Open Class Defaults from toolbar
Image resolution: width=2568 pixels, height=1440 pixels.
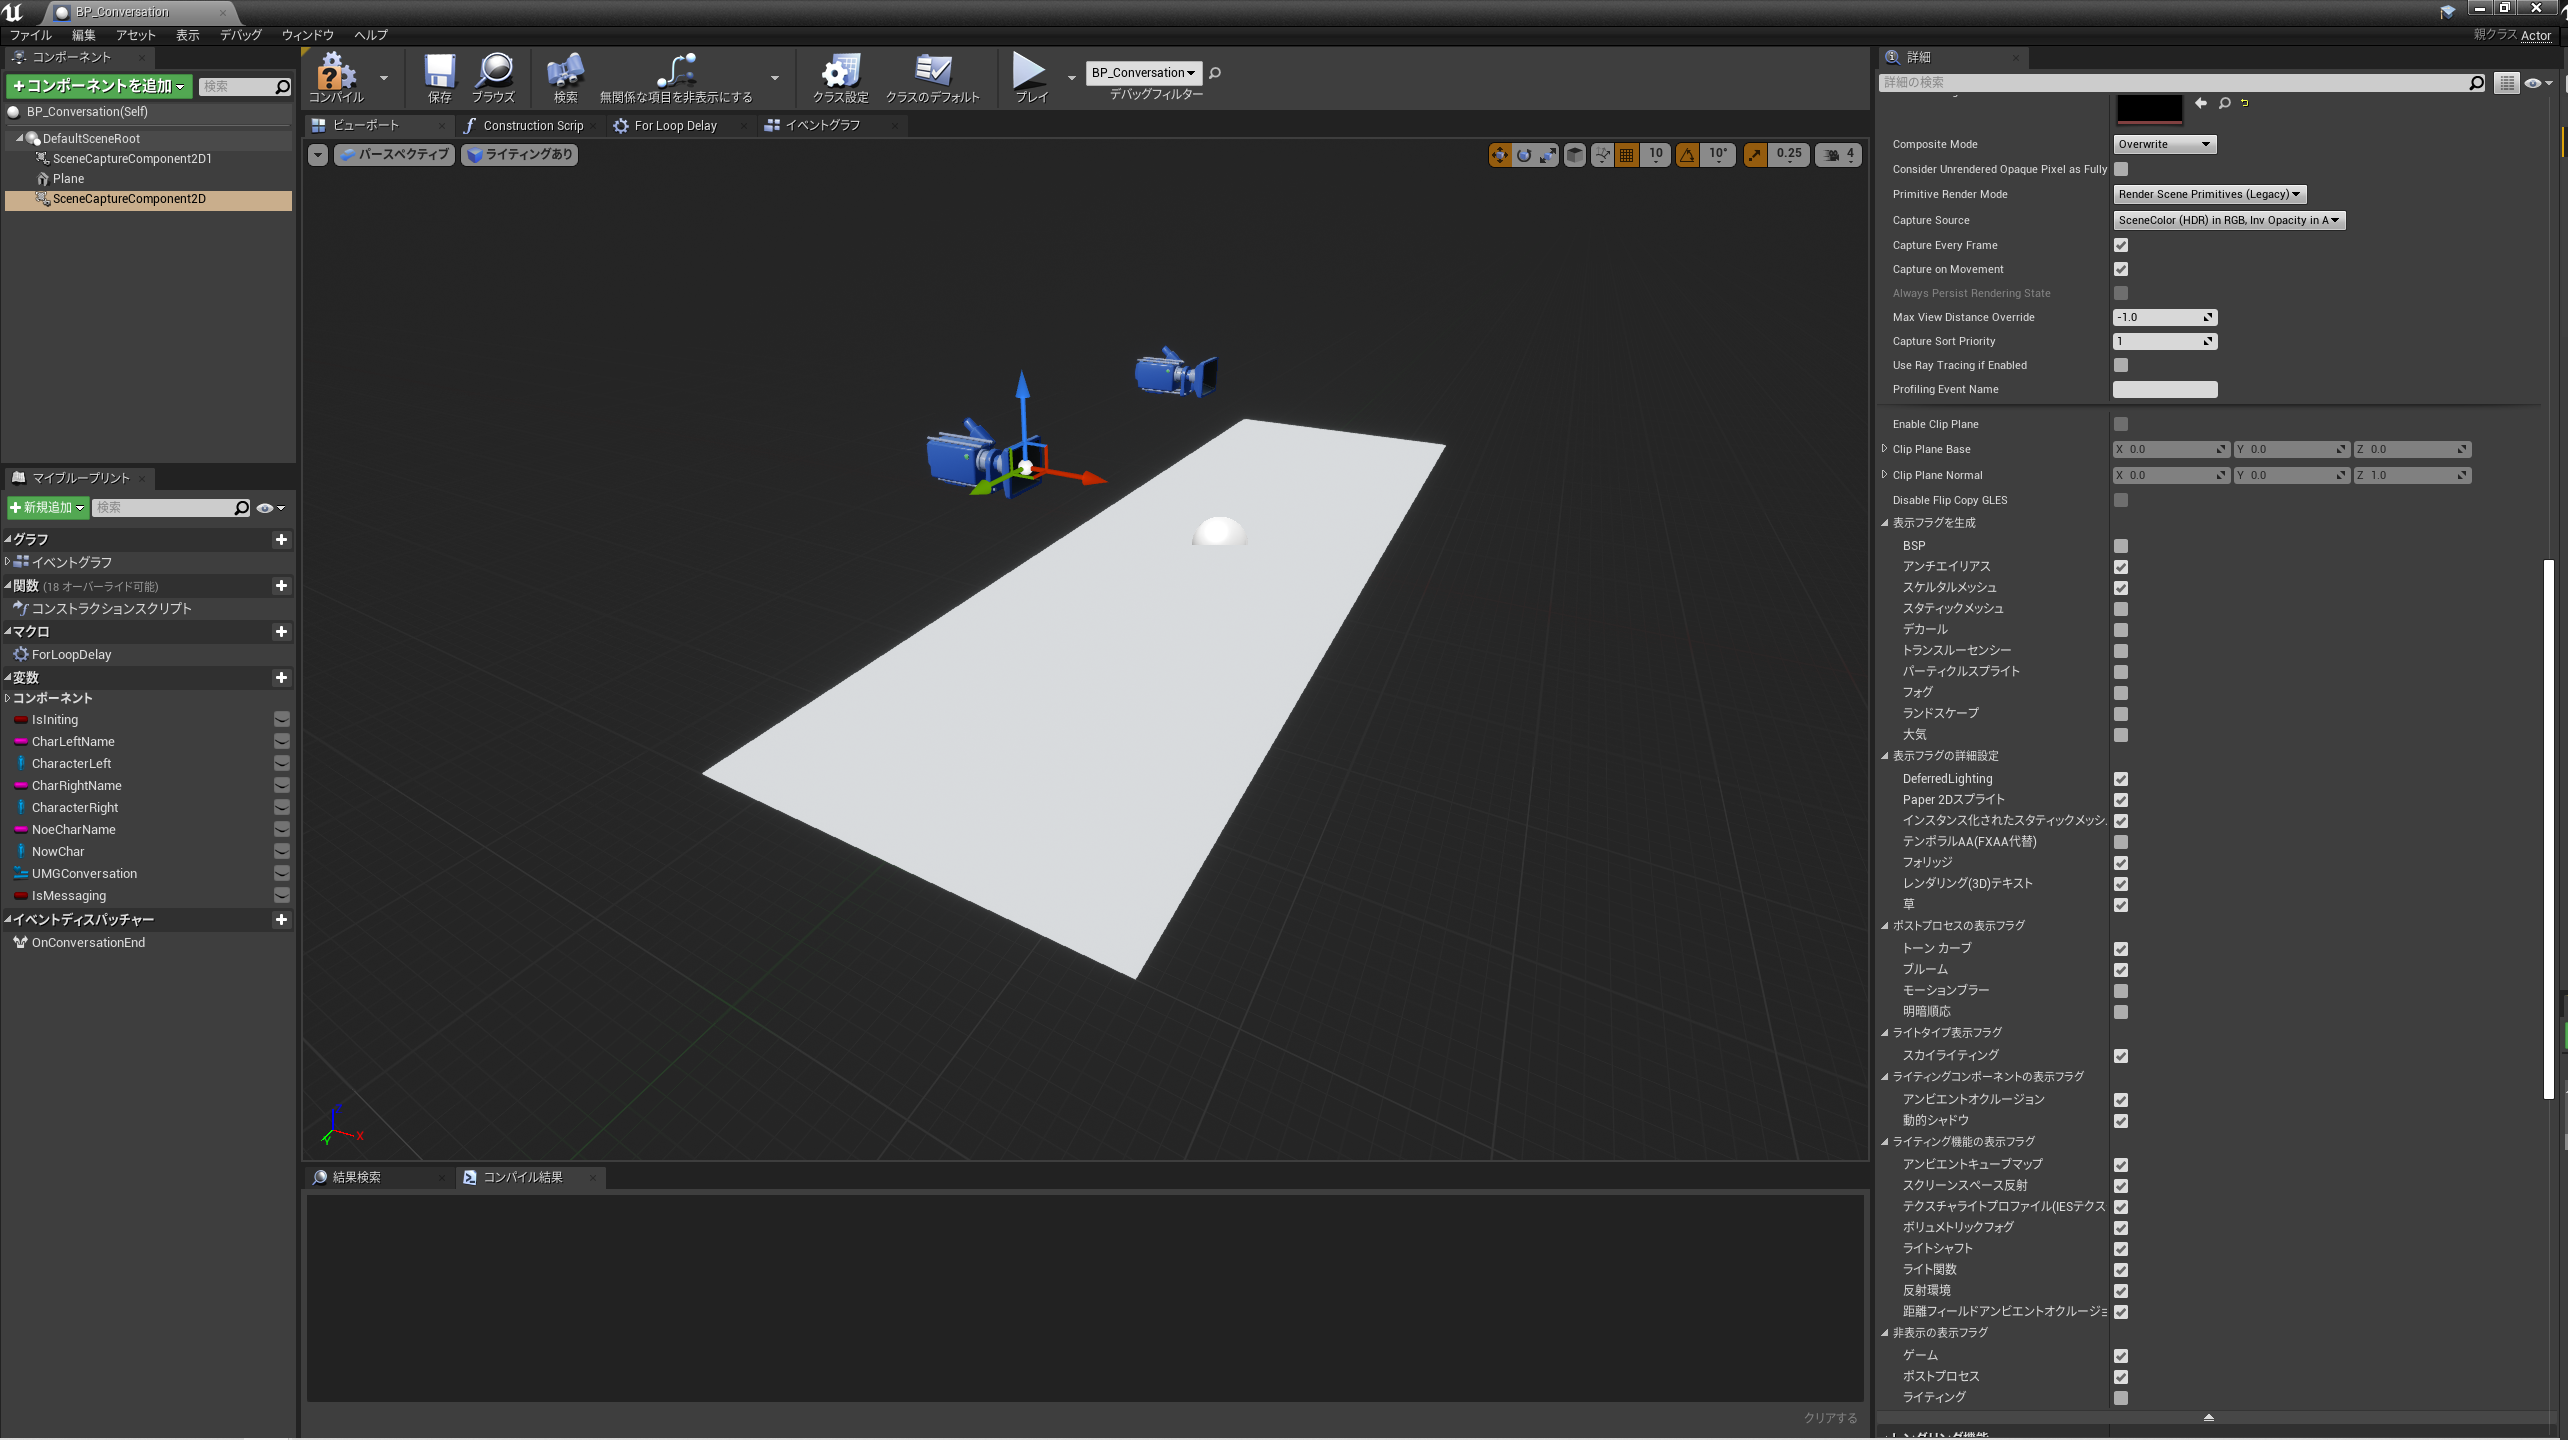click(932, 72)
